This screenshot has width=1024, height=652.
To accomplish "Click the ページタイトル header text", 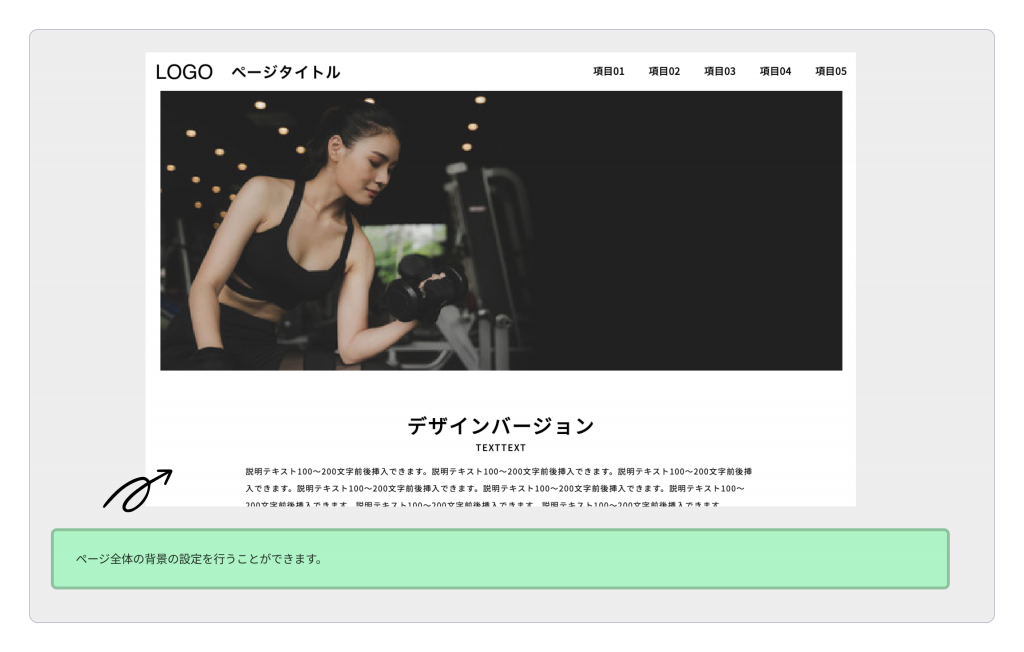I will click(x=285, y=72).
